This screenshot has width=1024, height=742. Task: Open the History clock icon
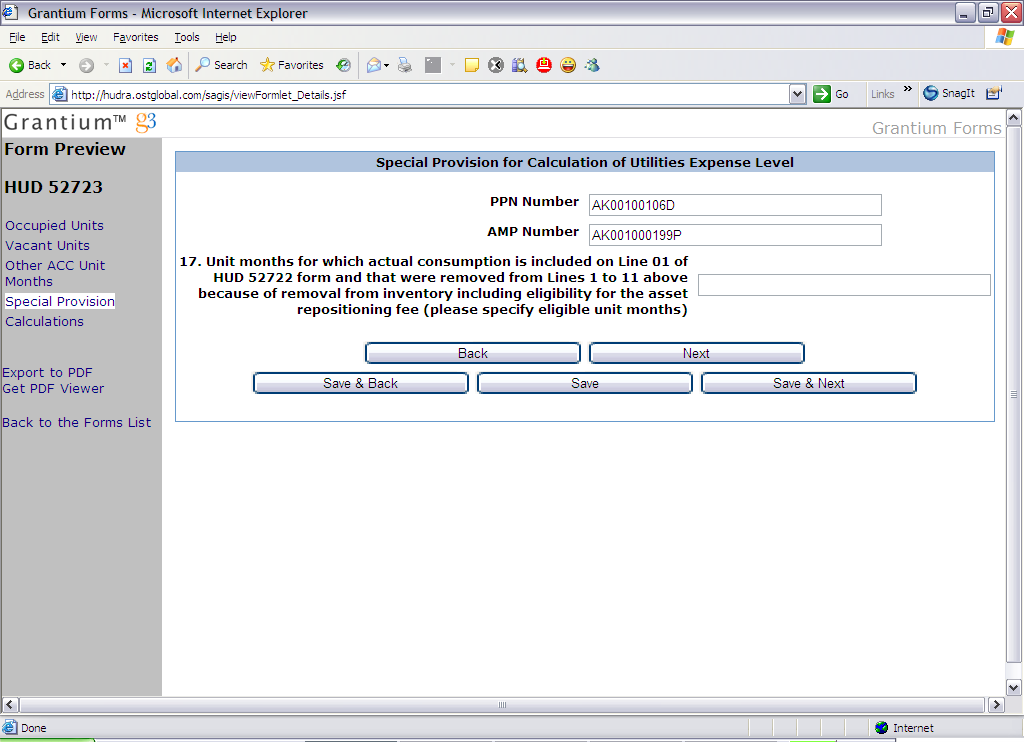pos(344,65)
